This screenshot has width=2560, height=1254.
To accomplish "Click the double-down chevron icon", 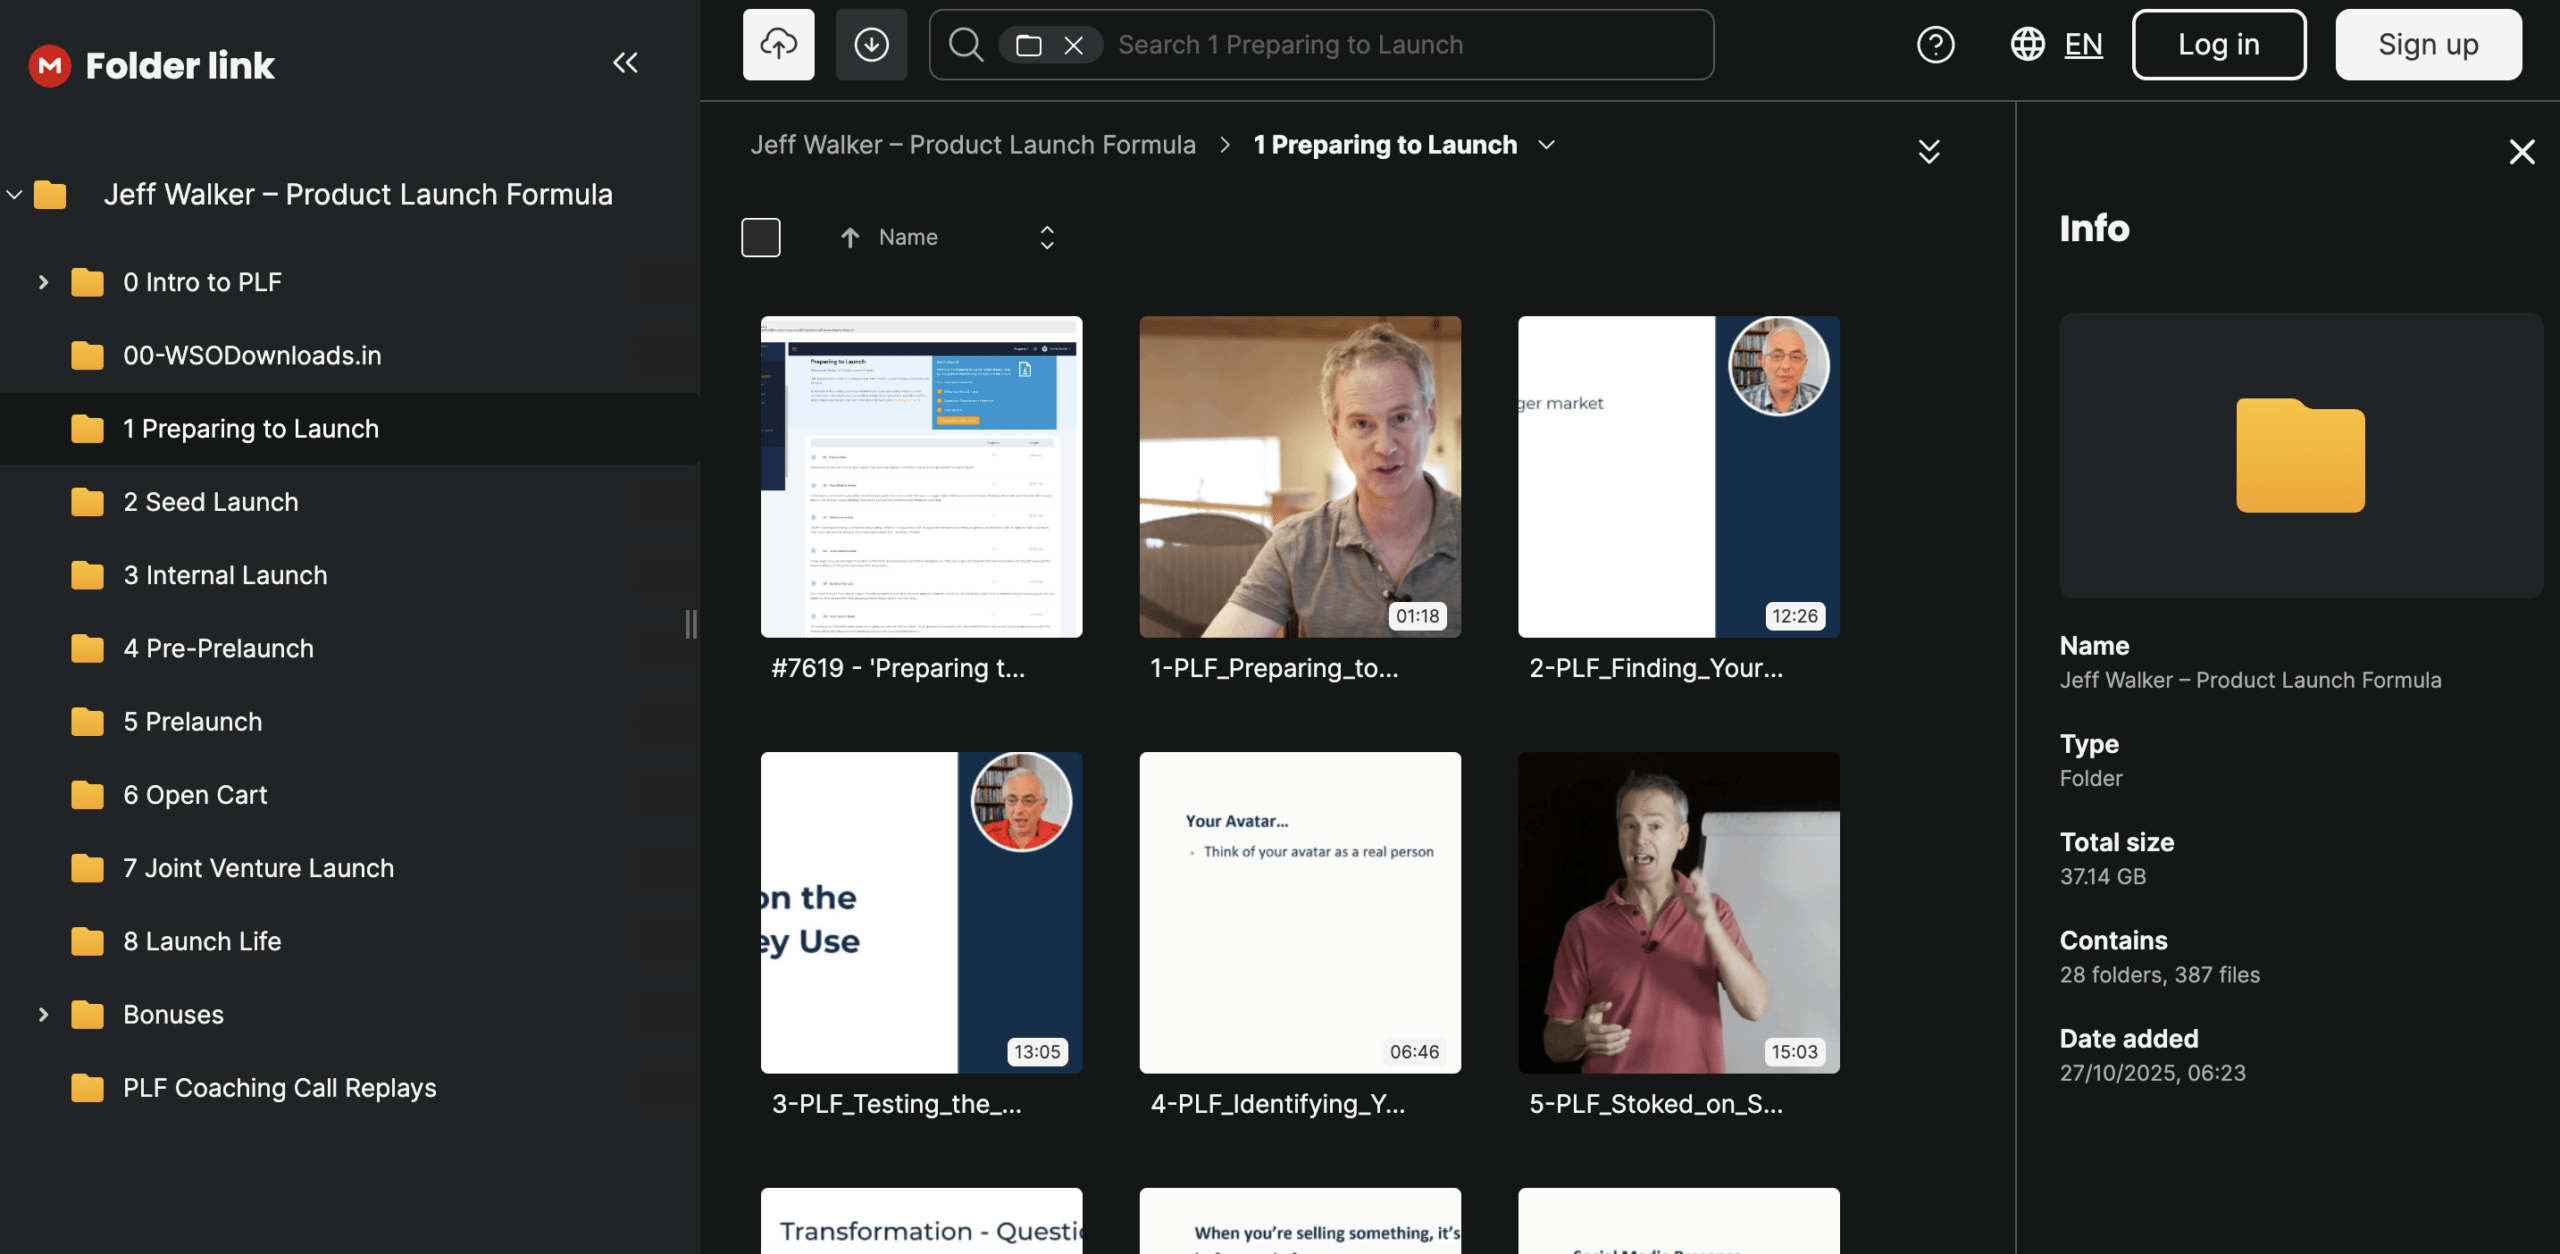I will click(x=1929, y=151).
